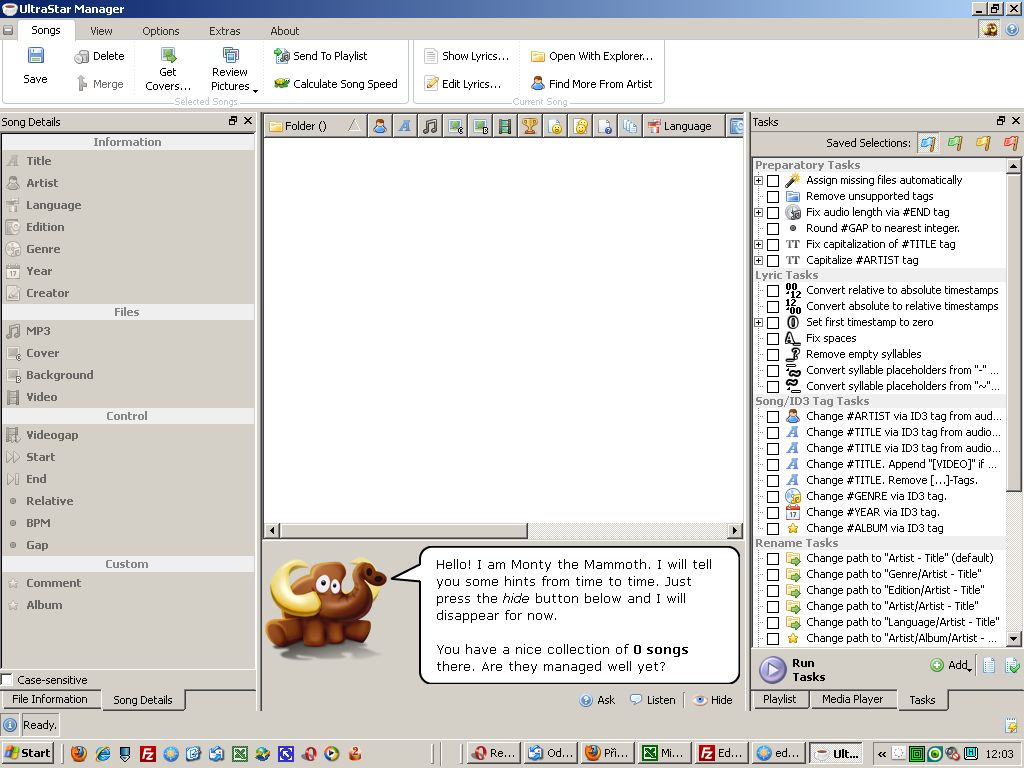Switch to the Media Player tab
Image resolution: width=1024 pixels, height=768 pixels.
852,699
